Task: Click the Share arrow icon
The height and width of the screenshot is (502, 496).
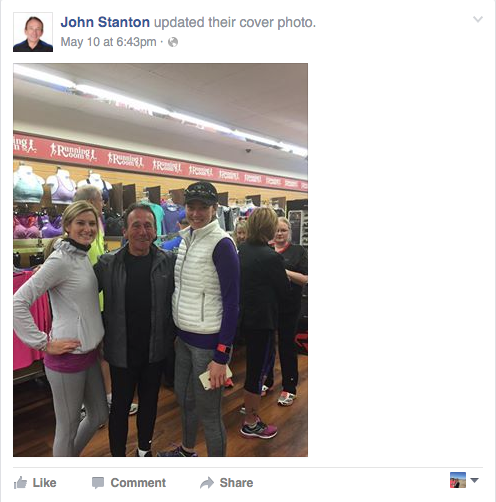Action: 207,483
